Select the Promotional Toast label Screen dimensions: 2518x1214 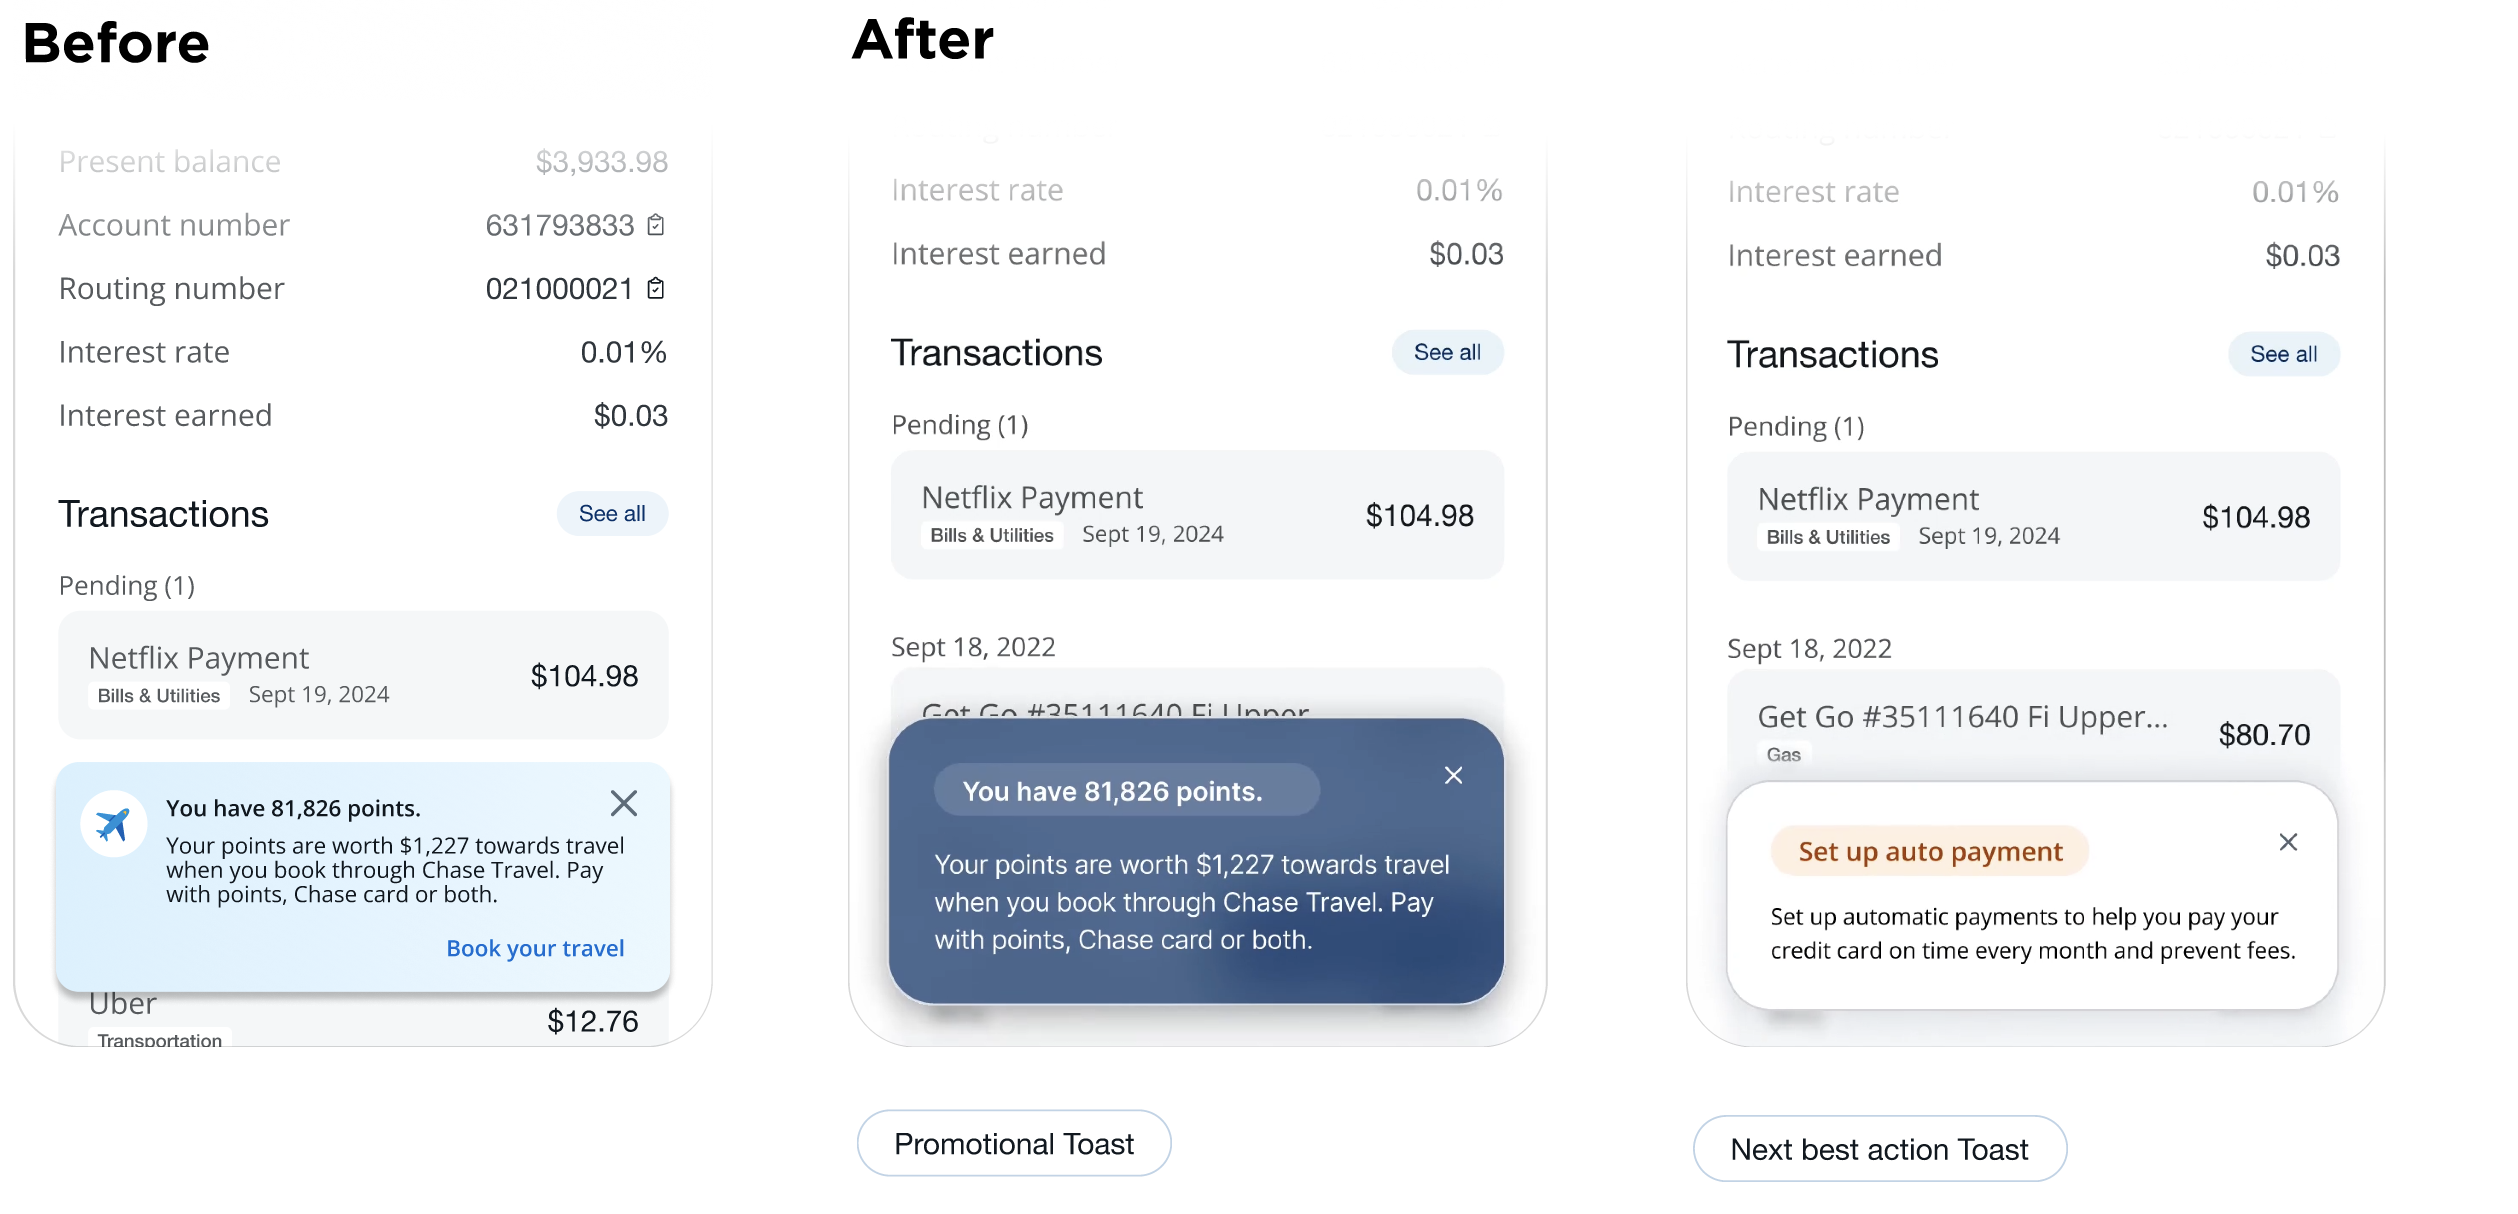(1014, 1143)
